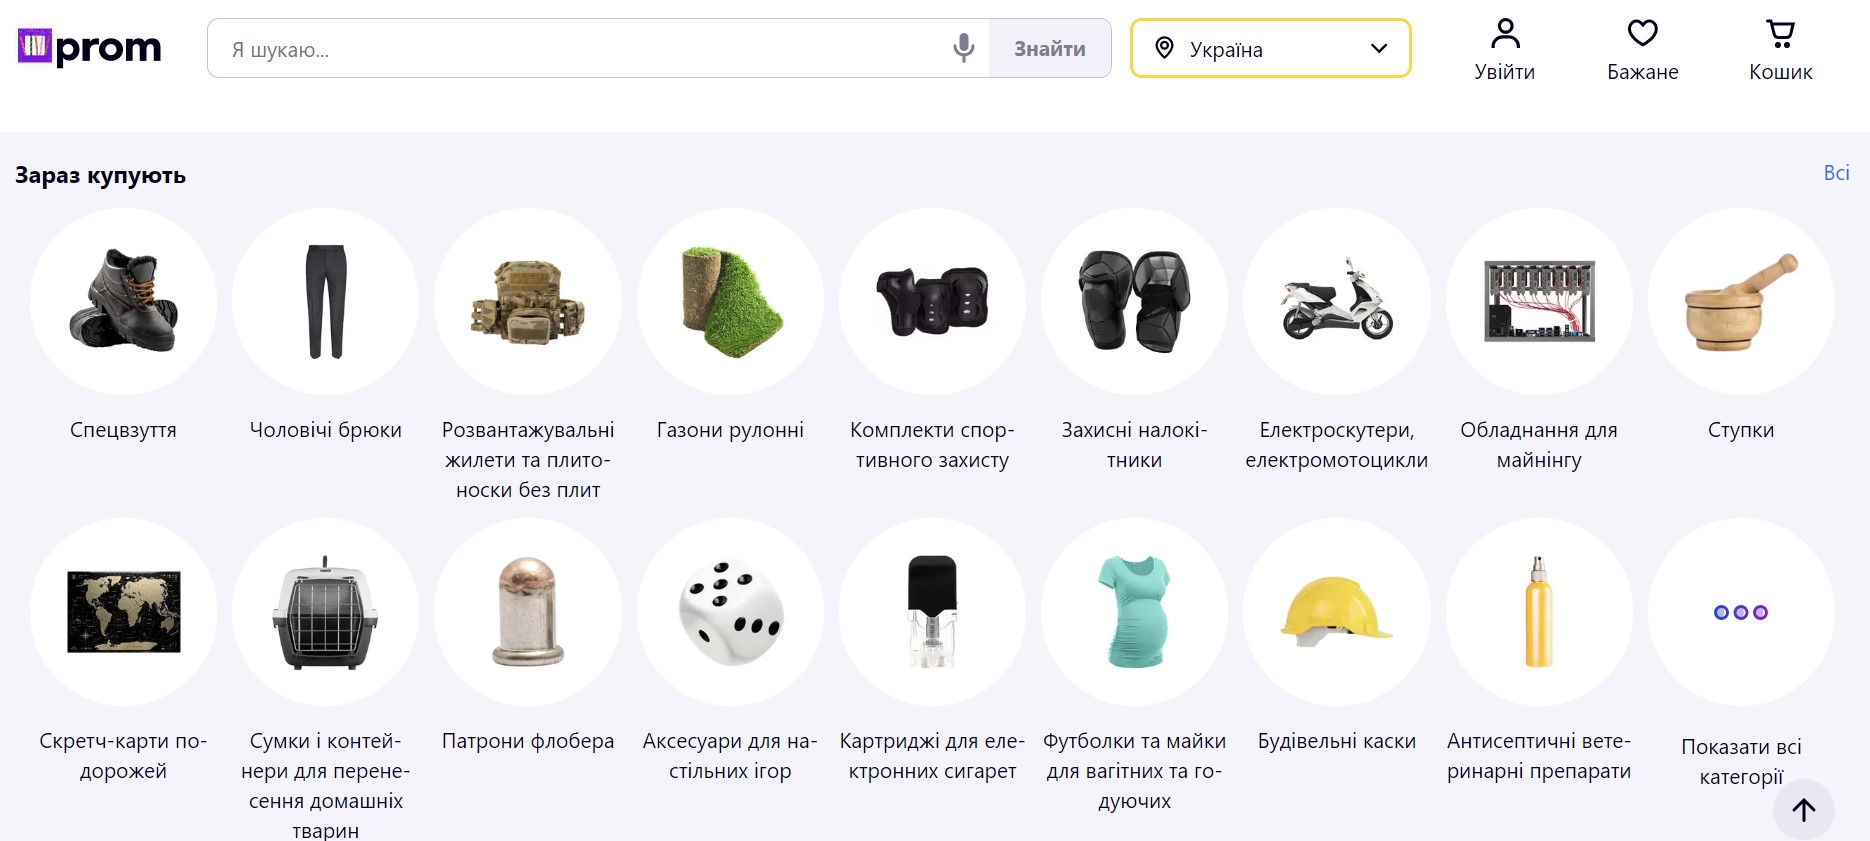The height and width of the screenshot is (841, 1870).
Task: Select the white dice image
Action: point(730,612)
